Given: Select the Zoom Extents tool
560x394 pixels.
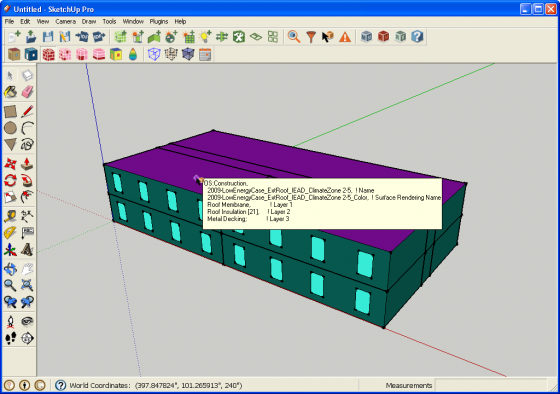Looking at the screenshot, I should [27, 285].
